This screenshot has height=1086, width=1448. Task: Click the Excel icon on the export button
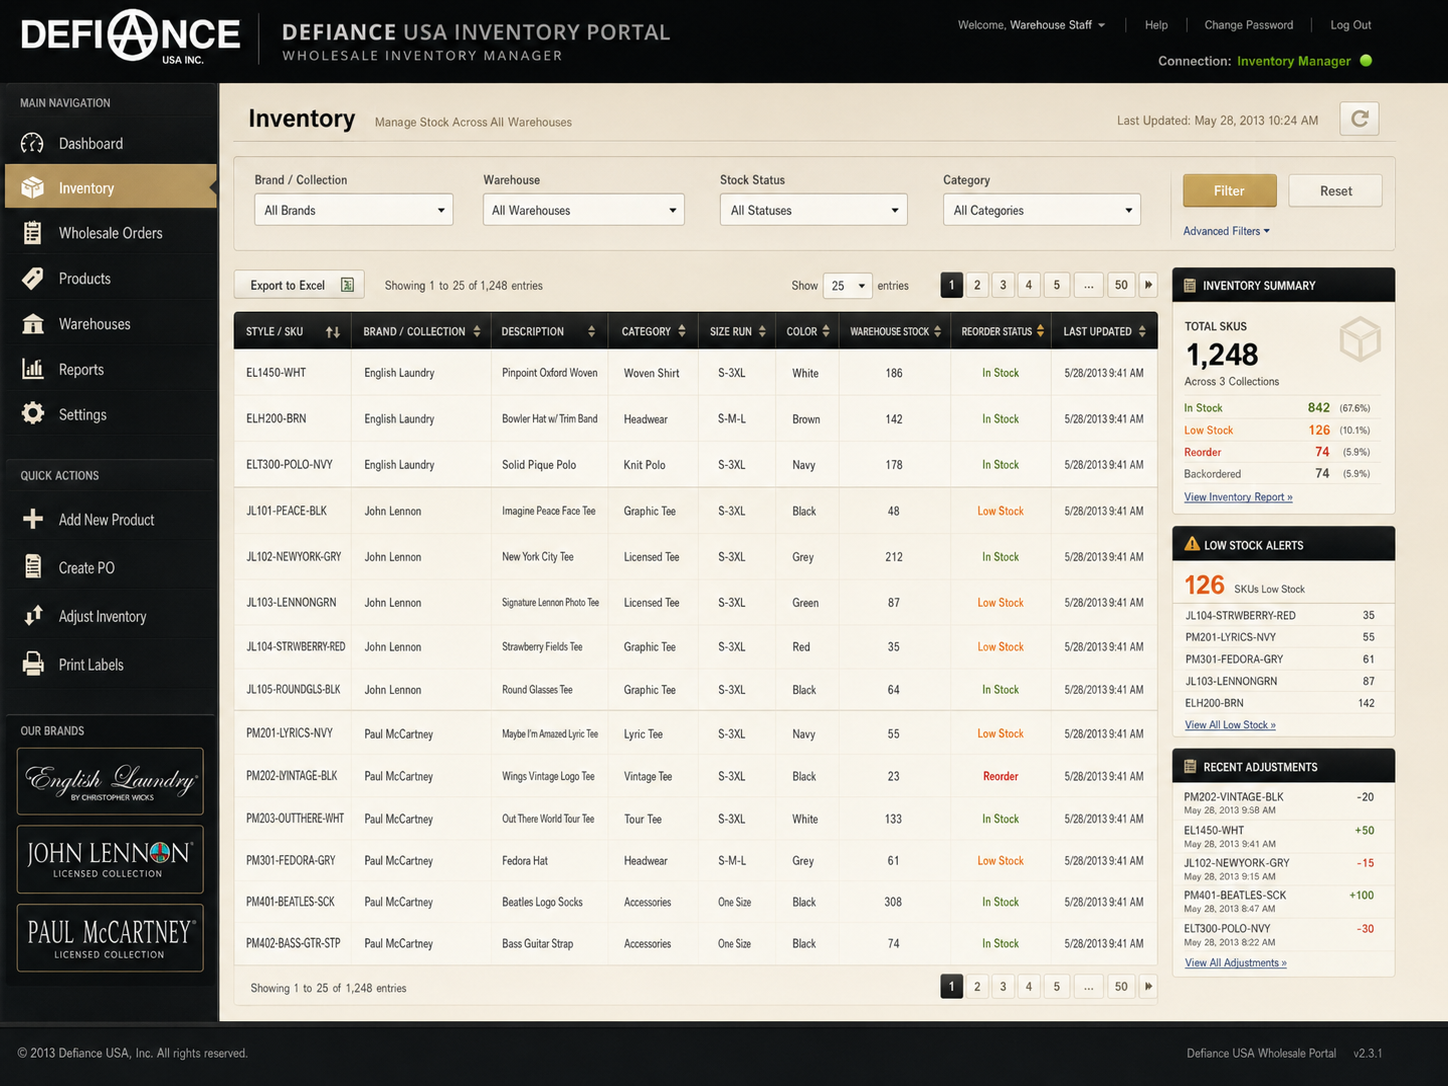[347, 285]
